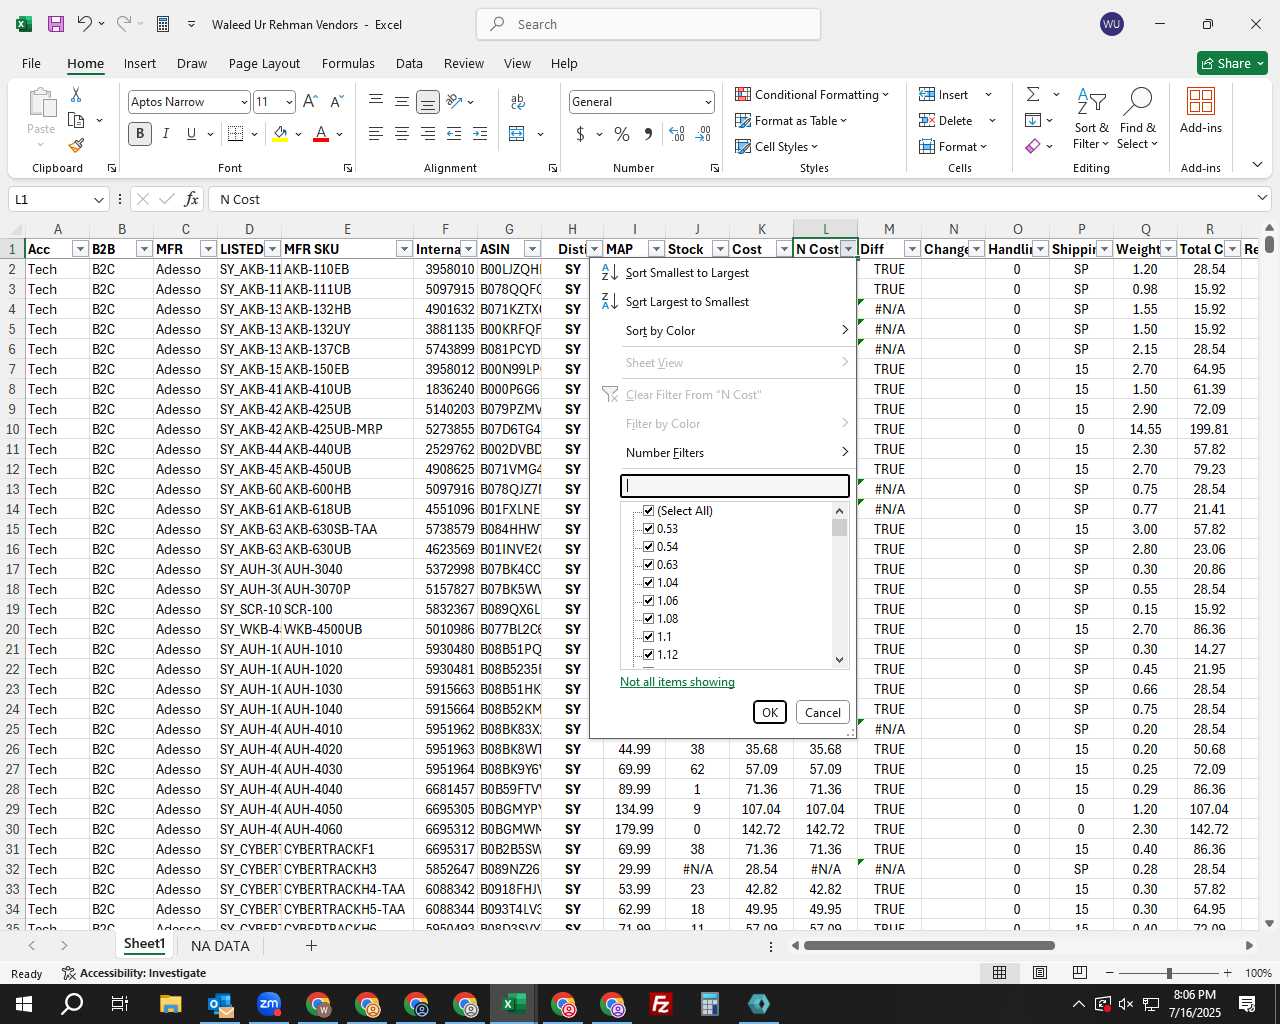Expand the Name Box dropdown
Screen dimensions: 1280x1024
[x=98, y=200]
